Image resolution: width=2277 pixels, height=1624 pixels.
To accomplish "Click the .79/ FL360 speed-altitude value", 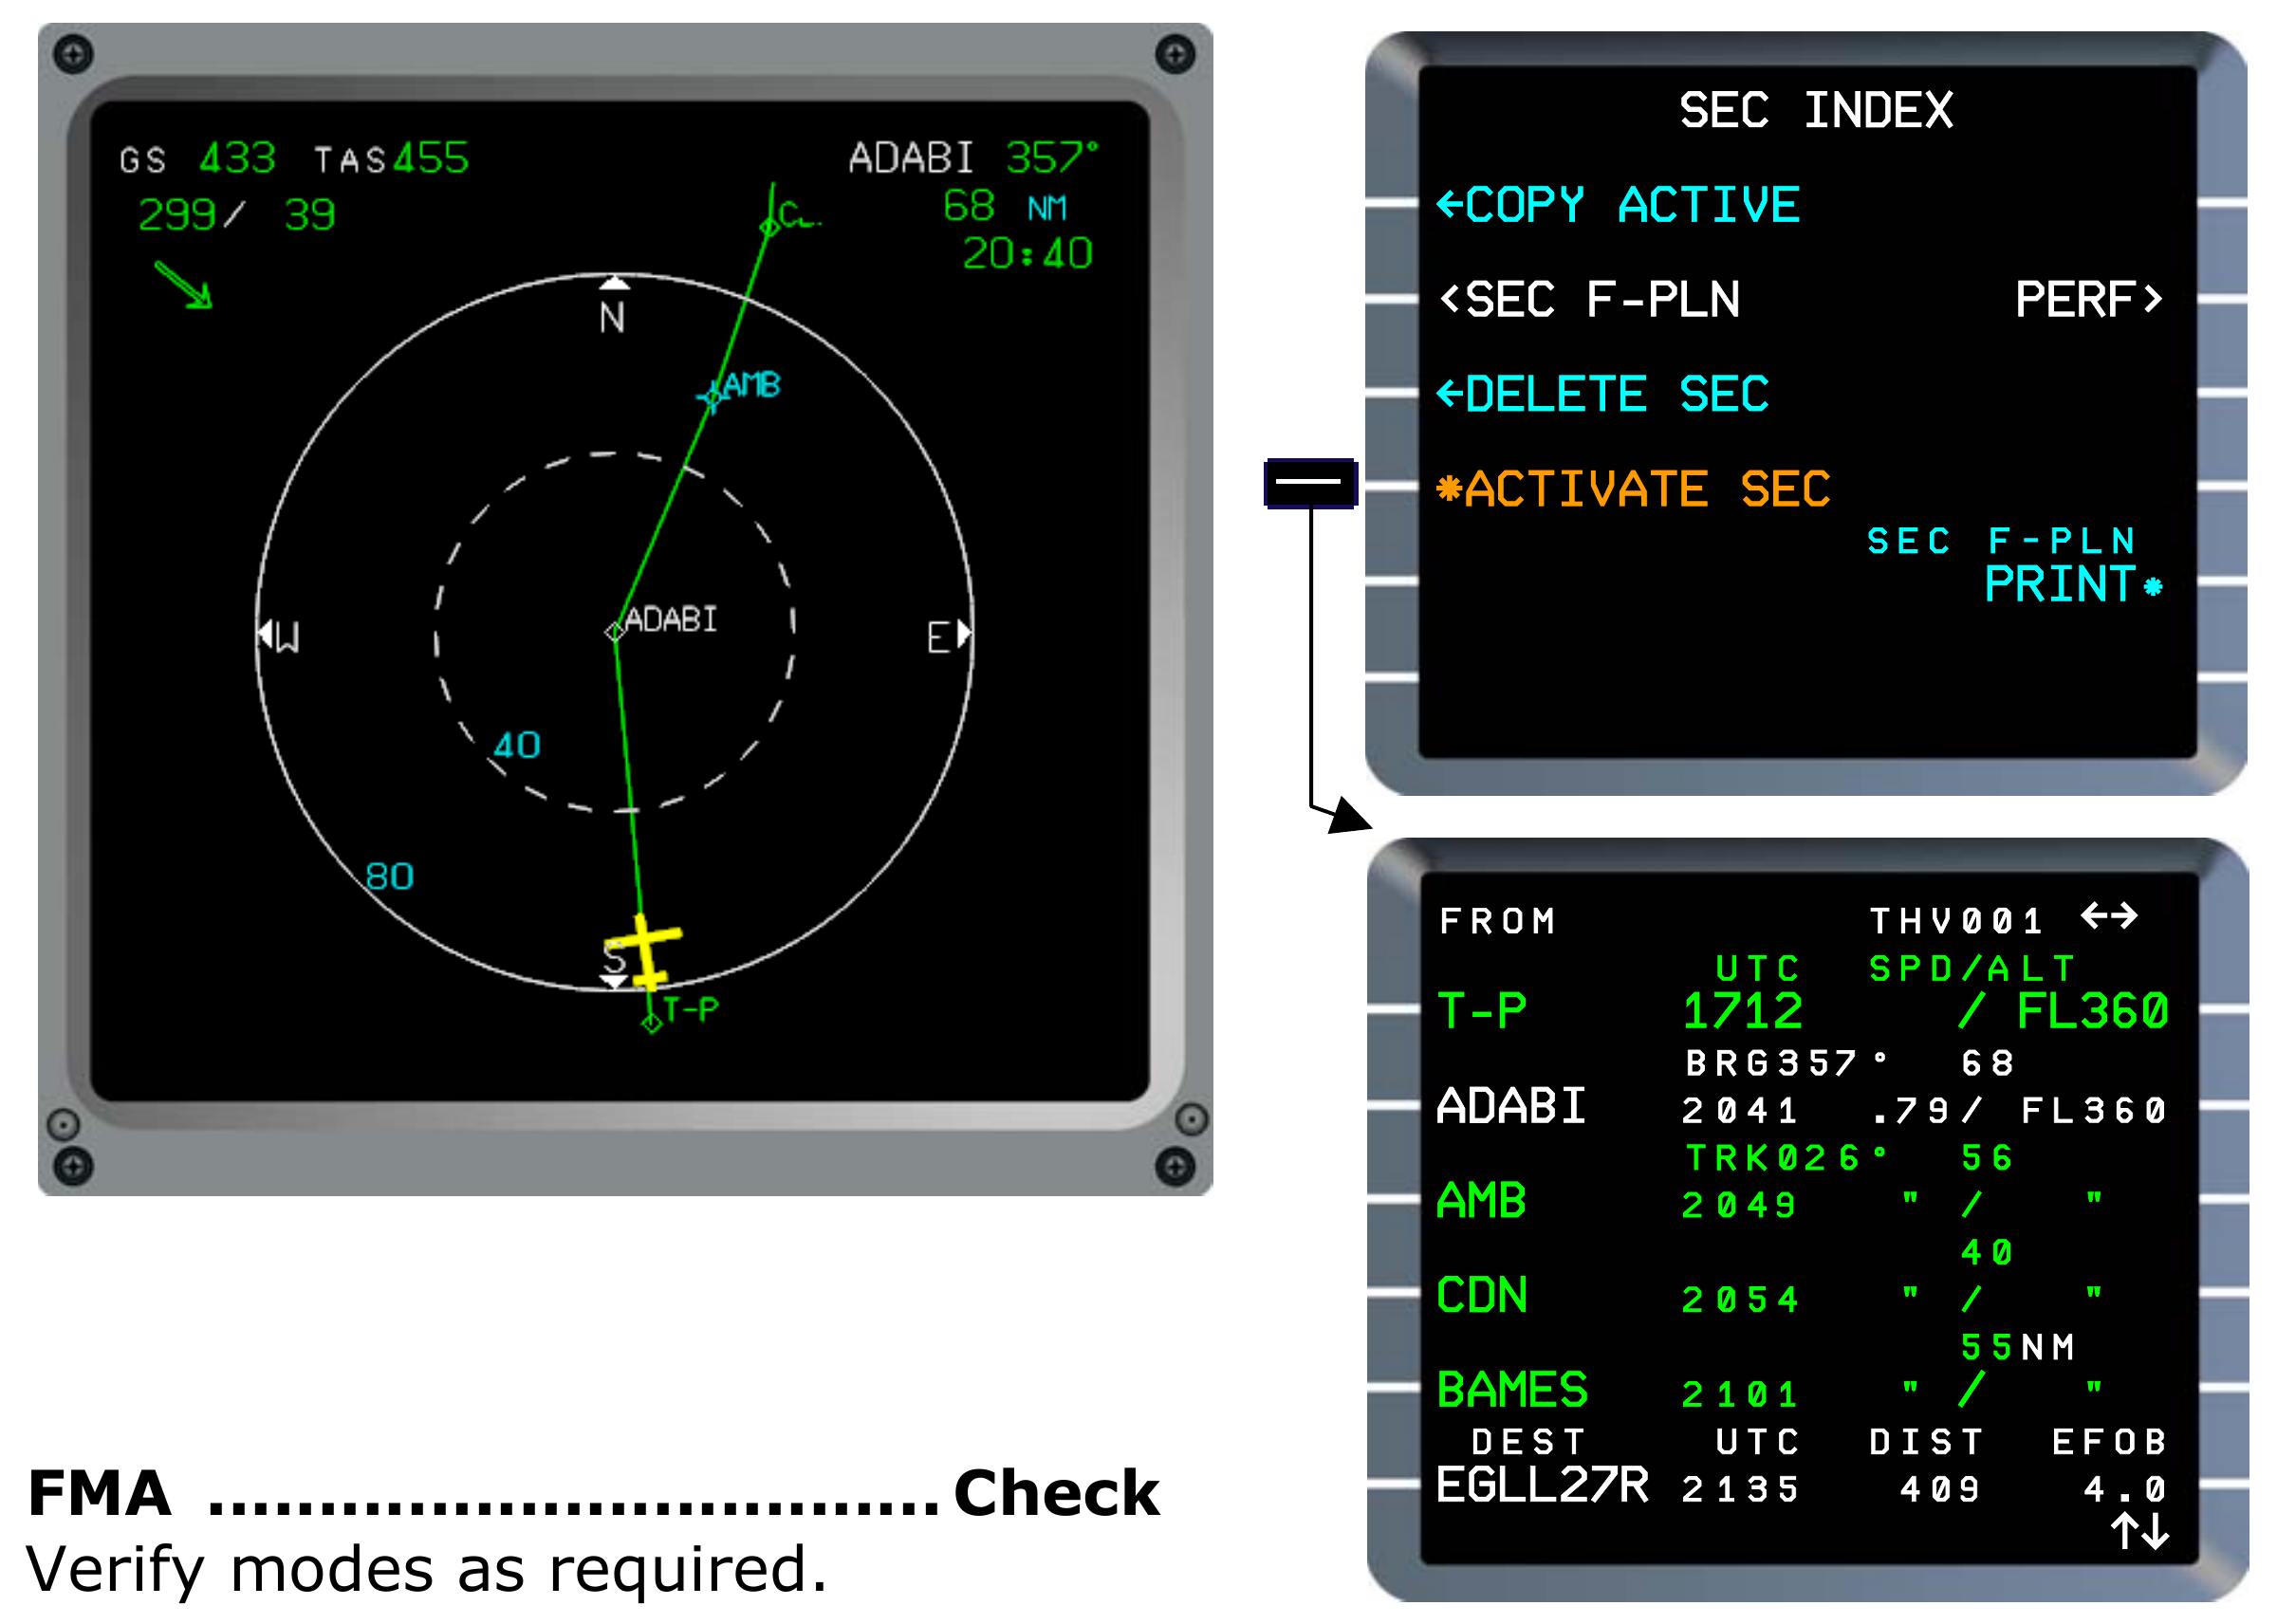I will pyautogui.click(x=2019, y=1111).
